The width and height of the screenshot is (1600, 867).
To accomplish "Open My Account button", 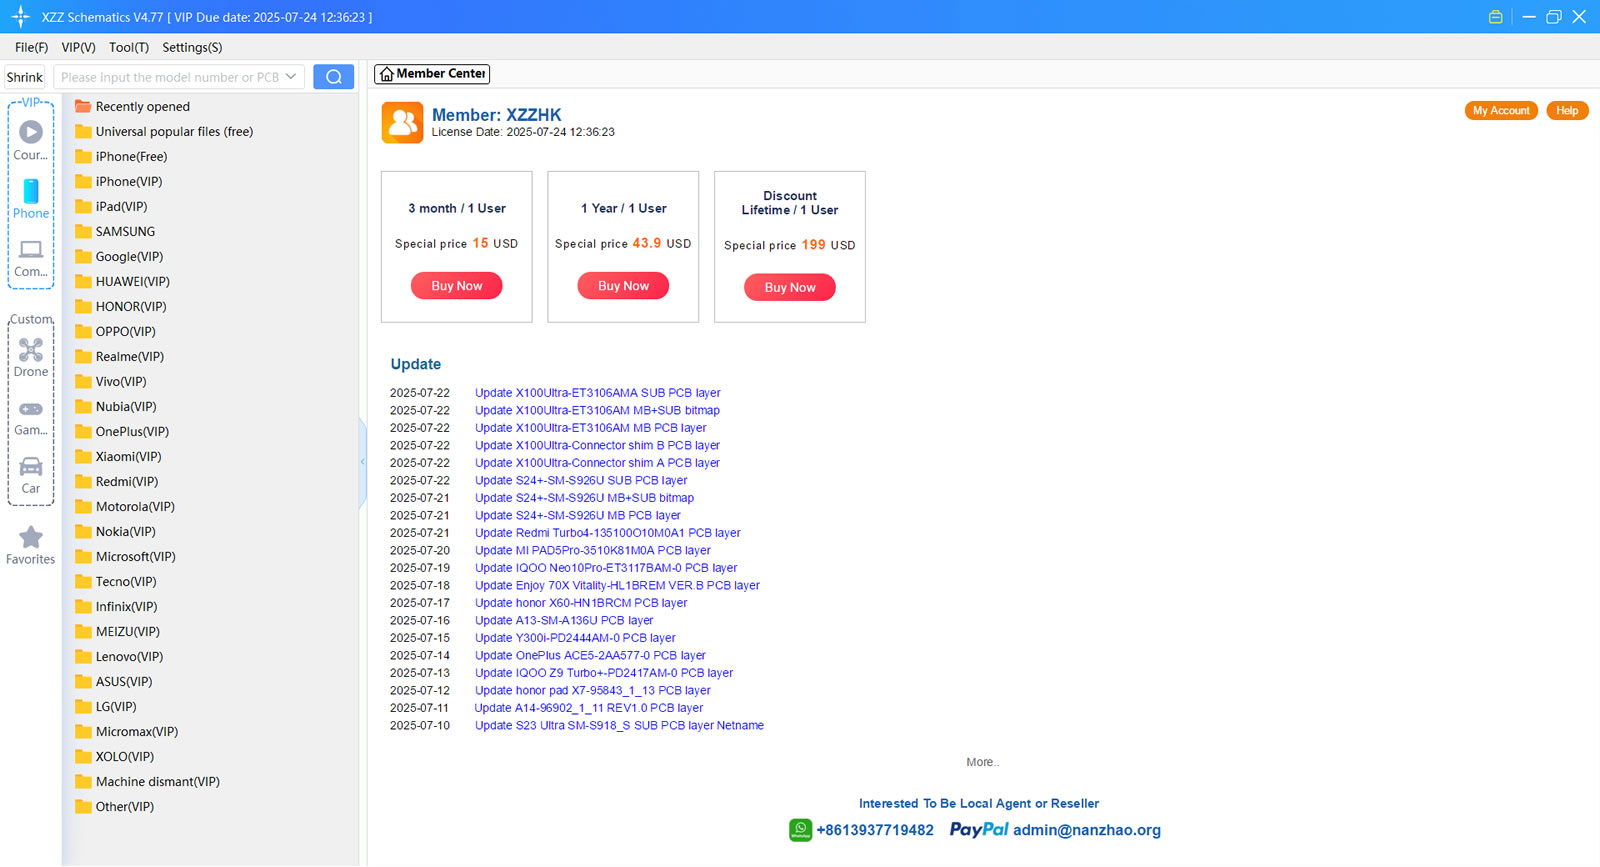I will 1501,111.
